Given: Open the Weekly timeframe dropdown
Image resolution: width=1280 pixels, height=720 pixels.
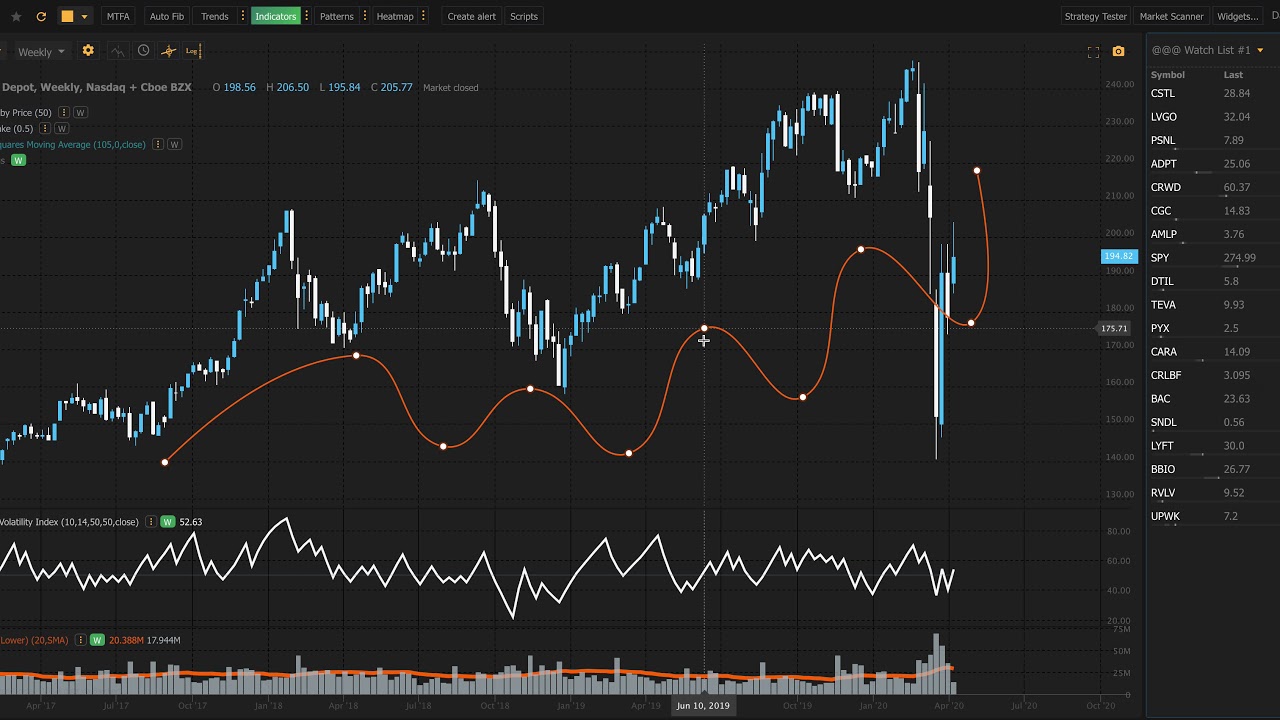Looking at the screenshot, I should coord(40,52).
